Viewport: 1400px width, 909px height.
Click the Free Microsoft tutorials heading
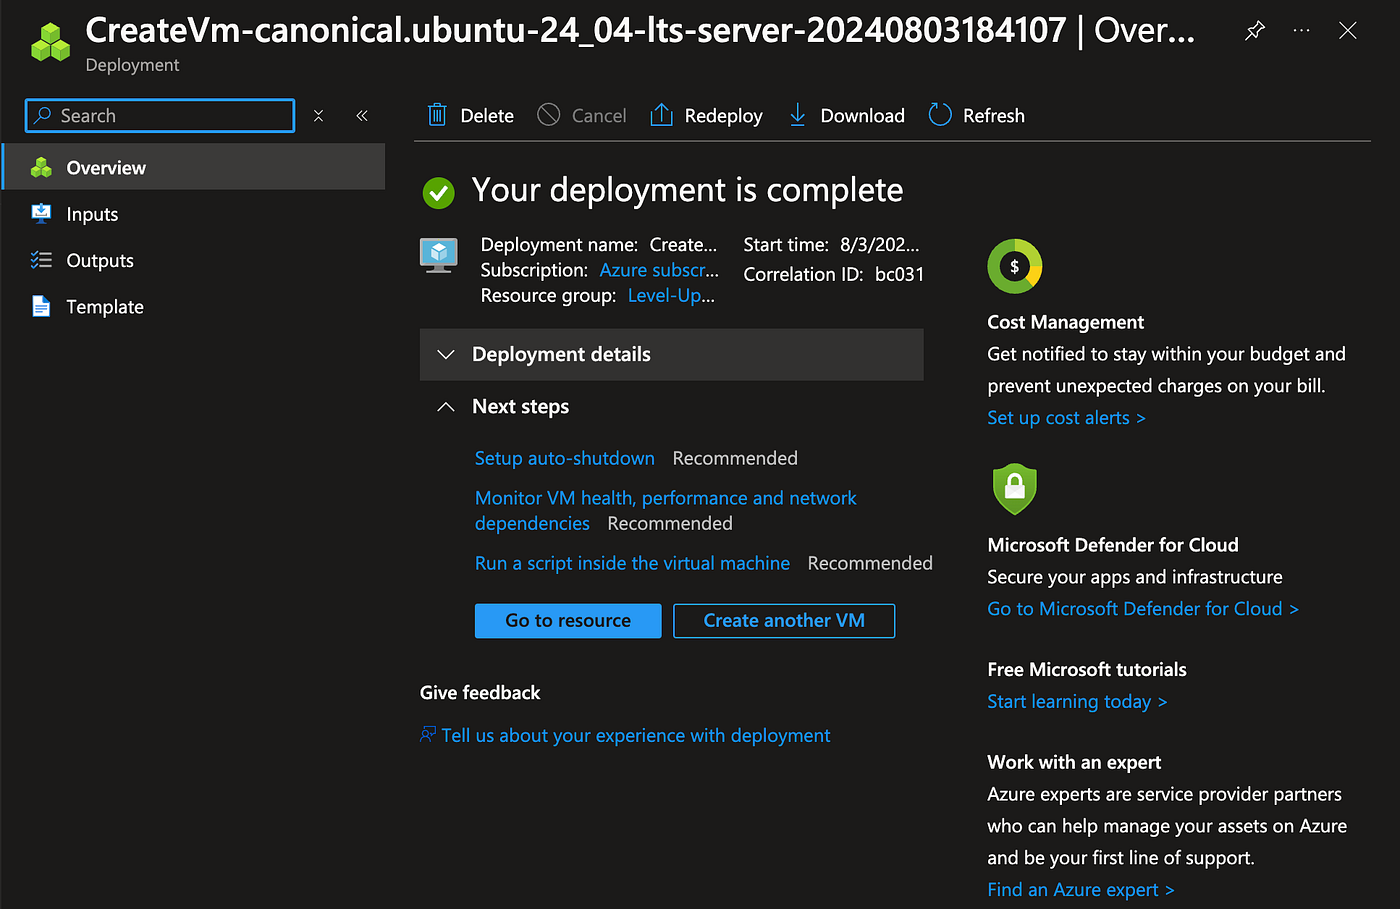[1087, 670]
